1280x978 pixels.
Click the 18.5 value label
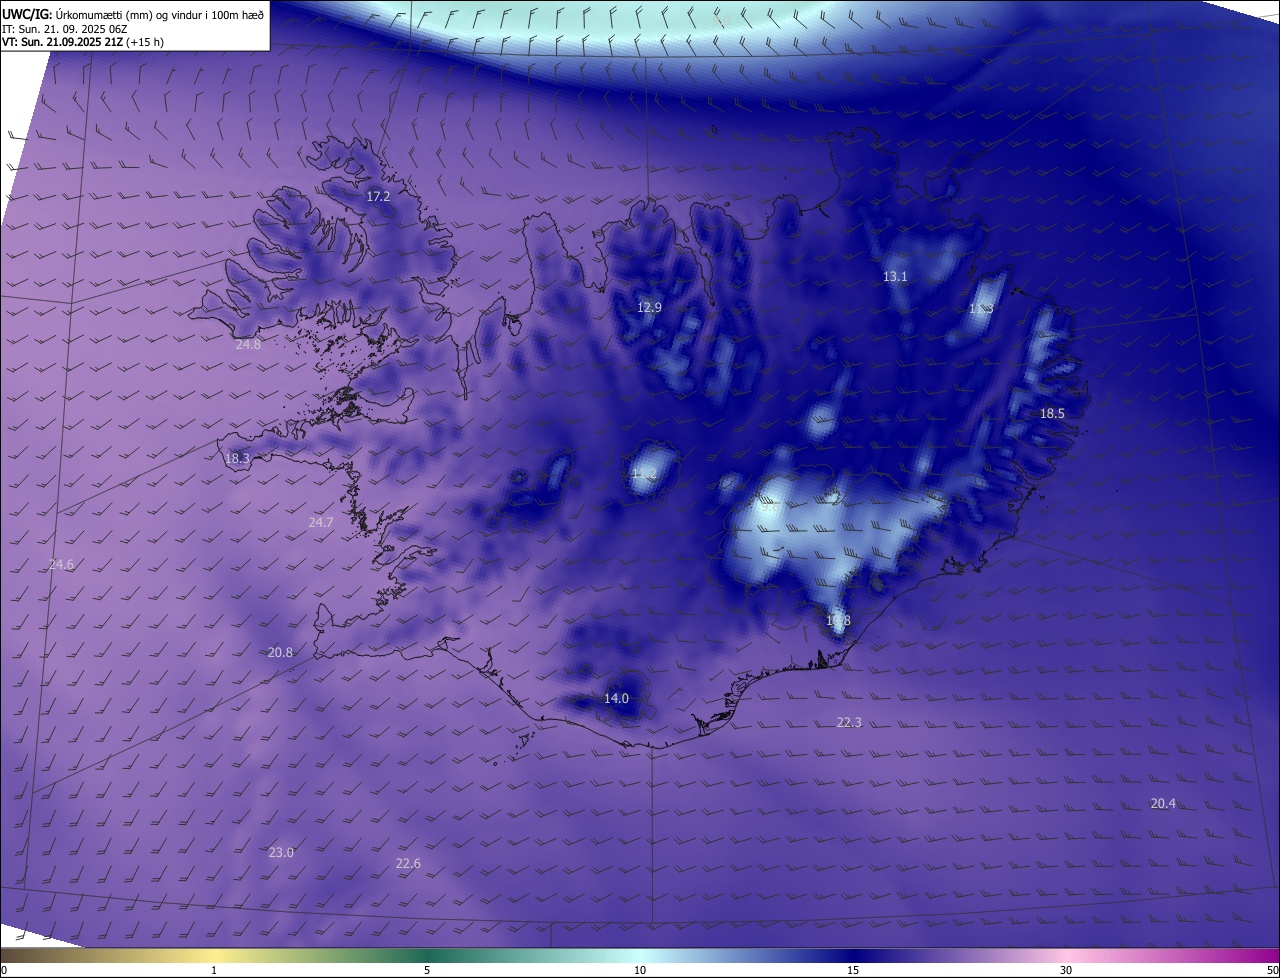pyautogui.click(x=1052, y=414)
